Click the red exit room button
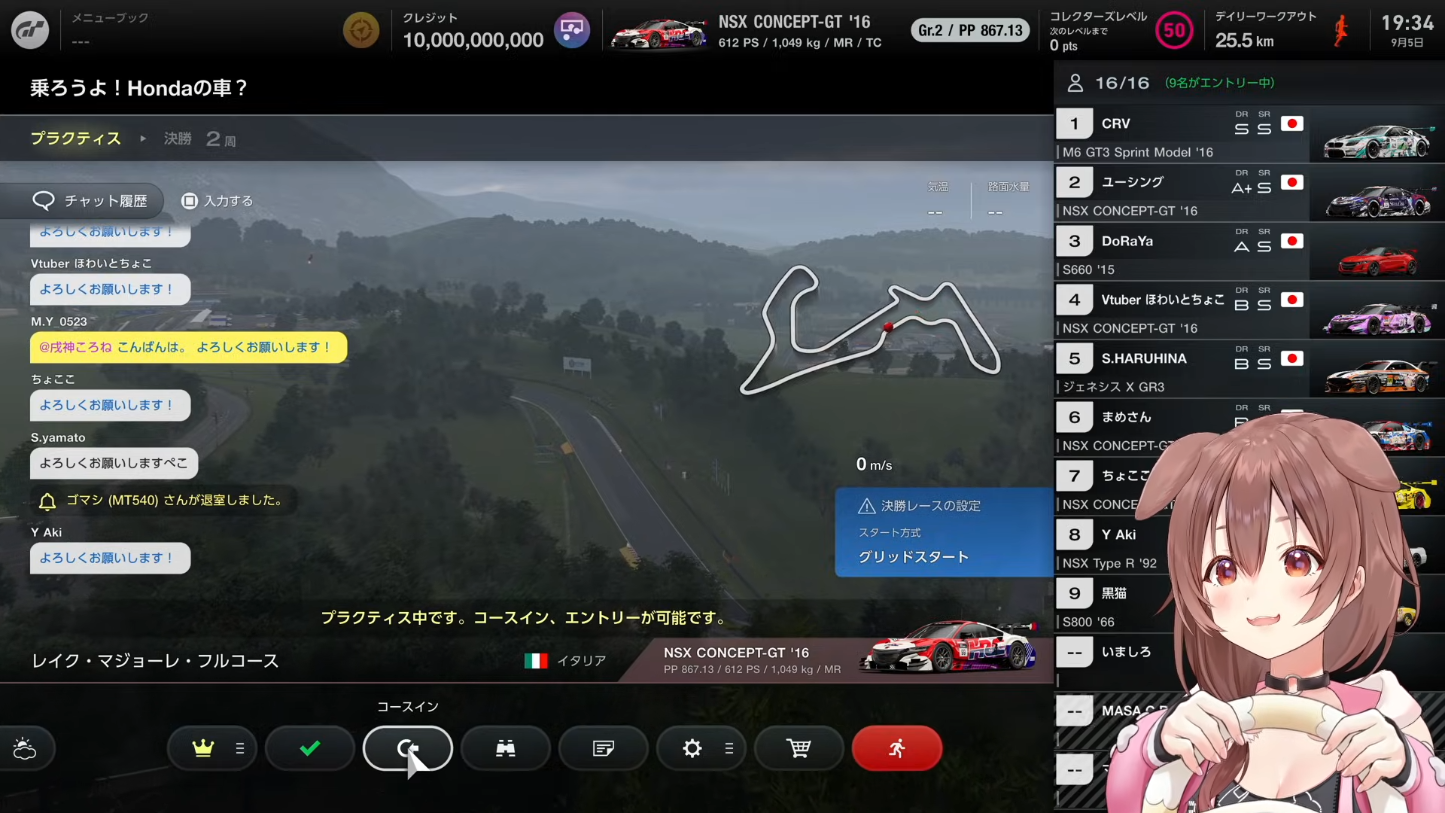Viewport: 1445px width, 813px height. click(897, 748)
